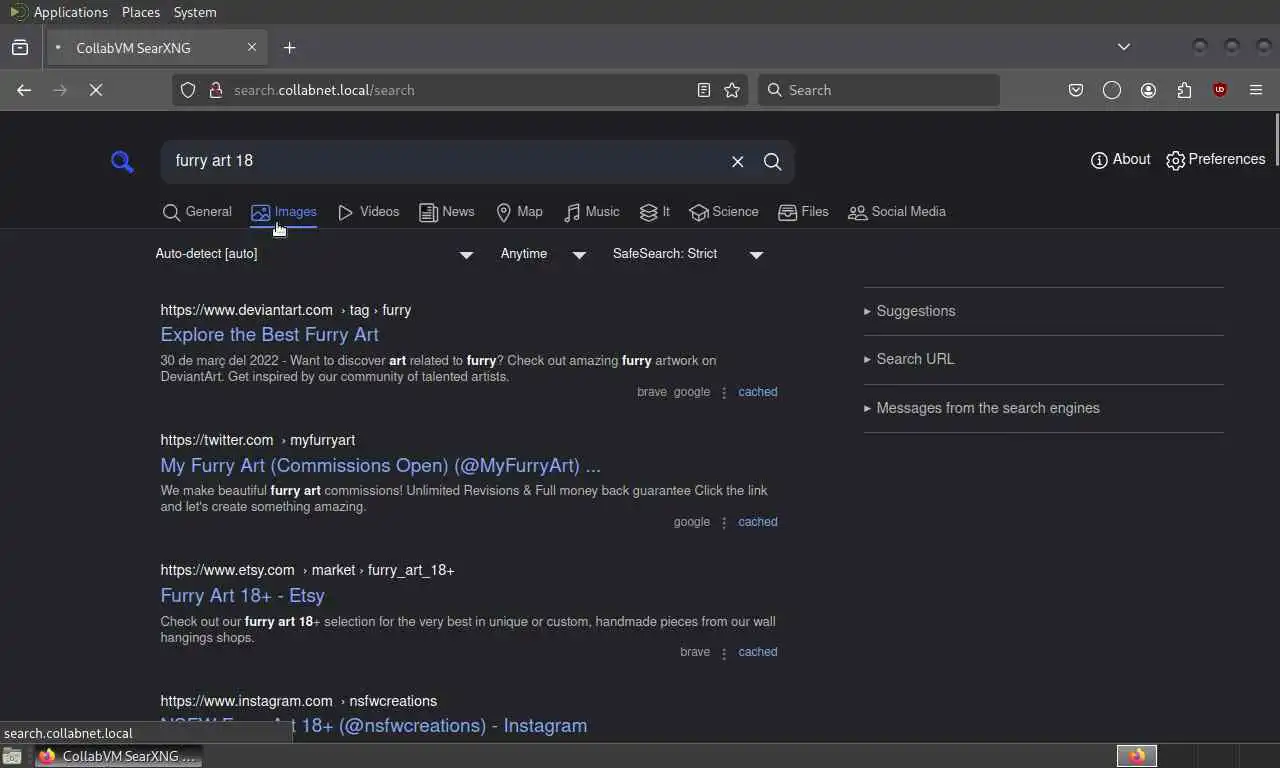The image size is (1280, 768).
Task: Open the Firefox hamburger menu
Action: pyautogui.click(x=1256, y=90)
